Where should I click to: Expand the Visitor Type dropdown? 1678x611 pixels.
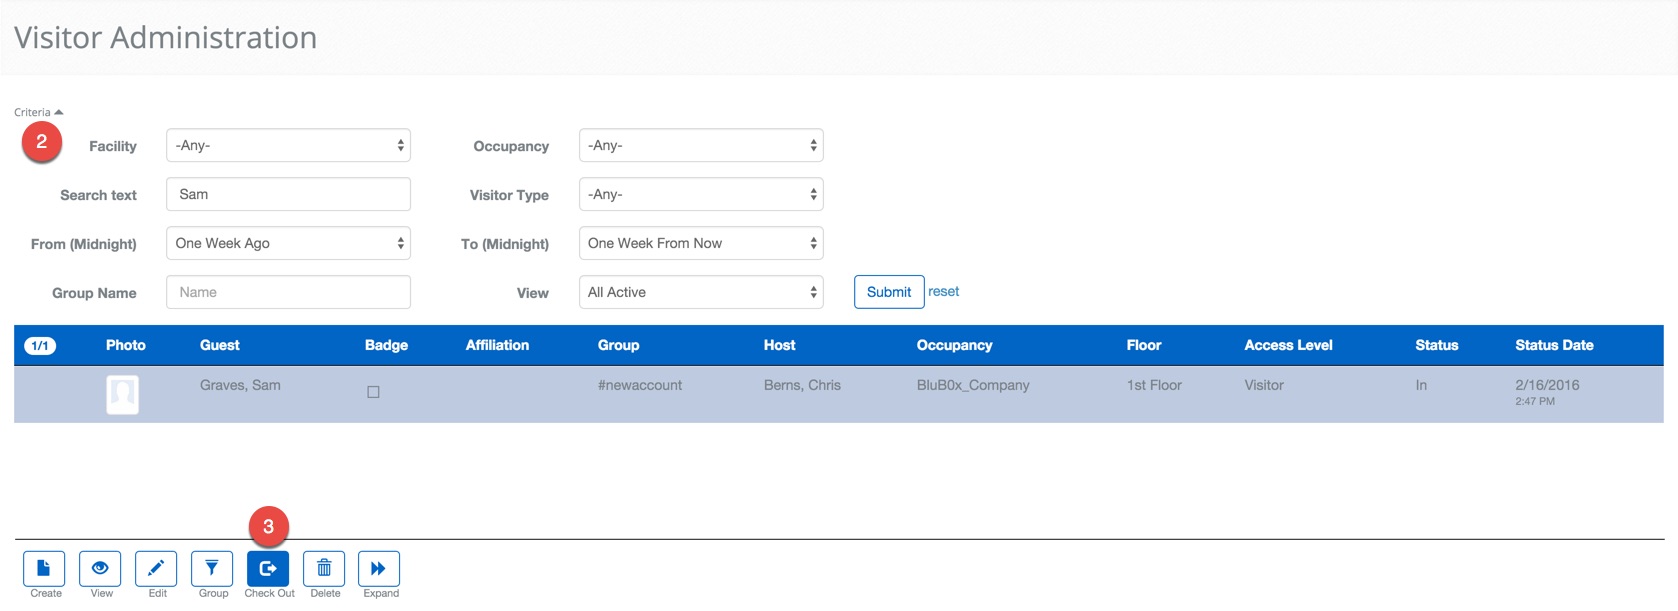click(x=700, y=194)
